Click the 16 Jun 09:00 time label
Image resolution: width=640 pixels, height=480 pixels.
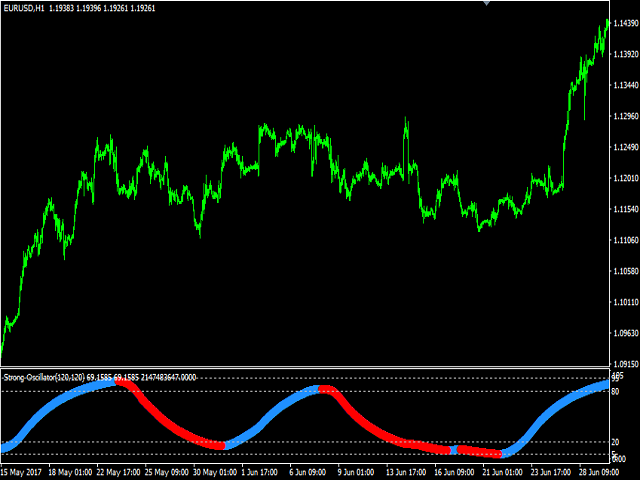(x=454, y=473)
